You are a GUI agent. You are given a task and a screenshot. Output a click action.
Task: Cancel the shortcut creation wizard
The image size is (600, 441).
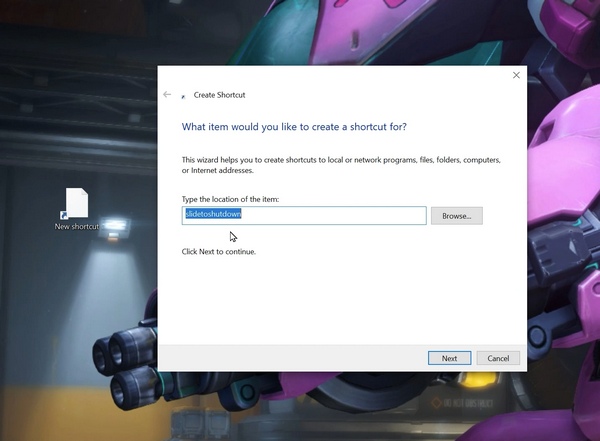pos(498,358)
